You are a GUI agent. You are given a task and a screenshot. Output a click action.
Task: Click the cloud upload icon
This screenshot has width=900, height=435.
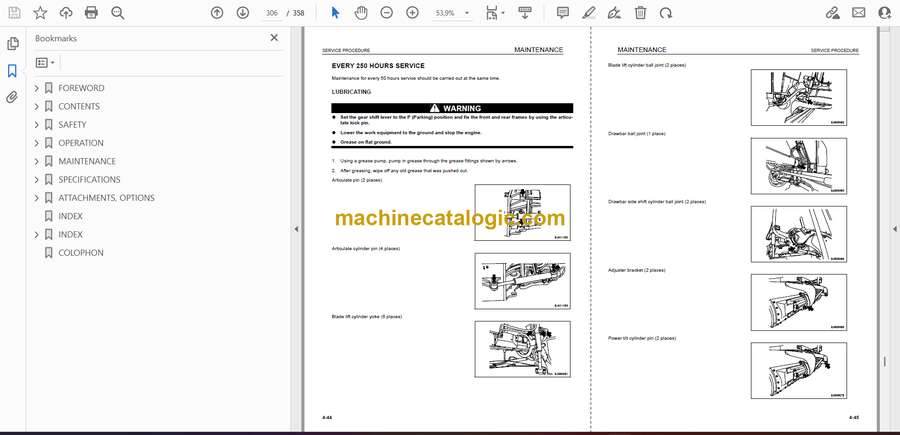pos(65,13)
